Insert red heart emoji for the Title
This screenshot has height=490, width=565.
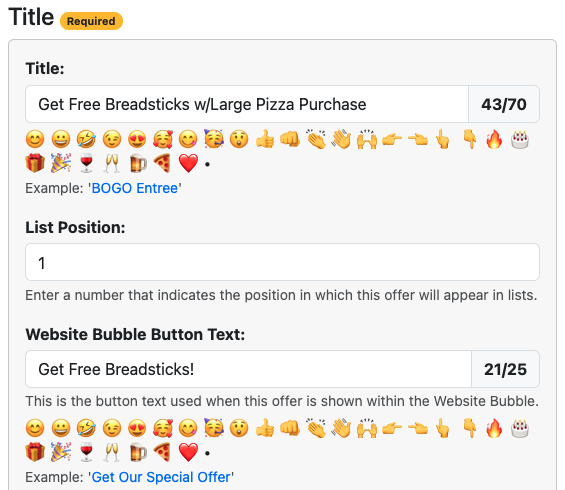click(188, 163)
